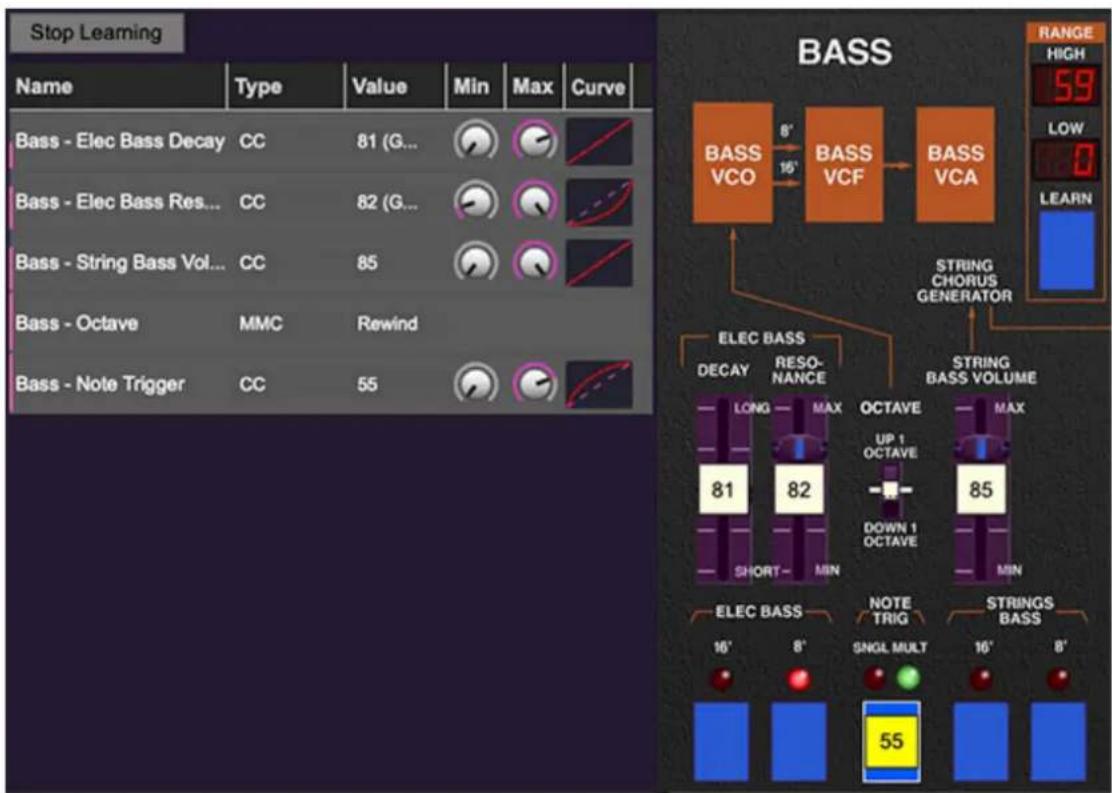Select the Bass - Note Trigger row name
This screenshot has width=1112, height=793.
coord(100,384)
